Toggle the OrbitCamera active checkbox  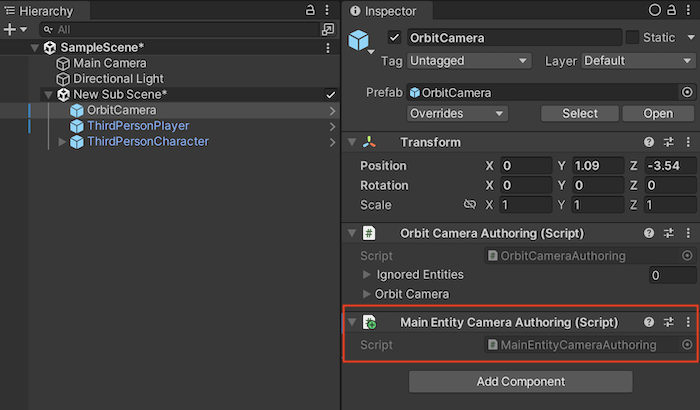tap(394, 38)
